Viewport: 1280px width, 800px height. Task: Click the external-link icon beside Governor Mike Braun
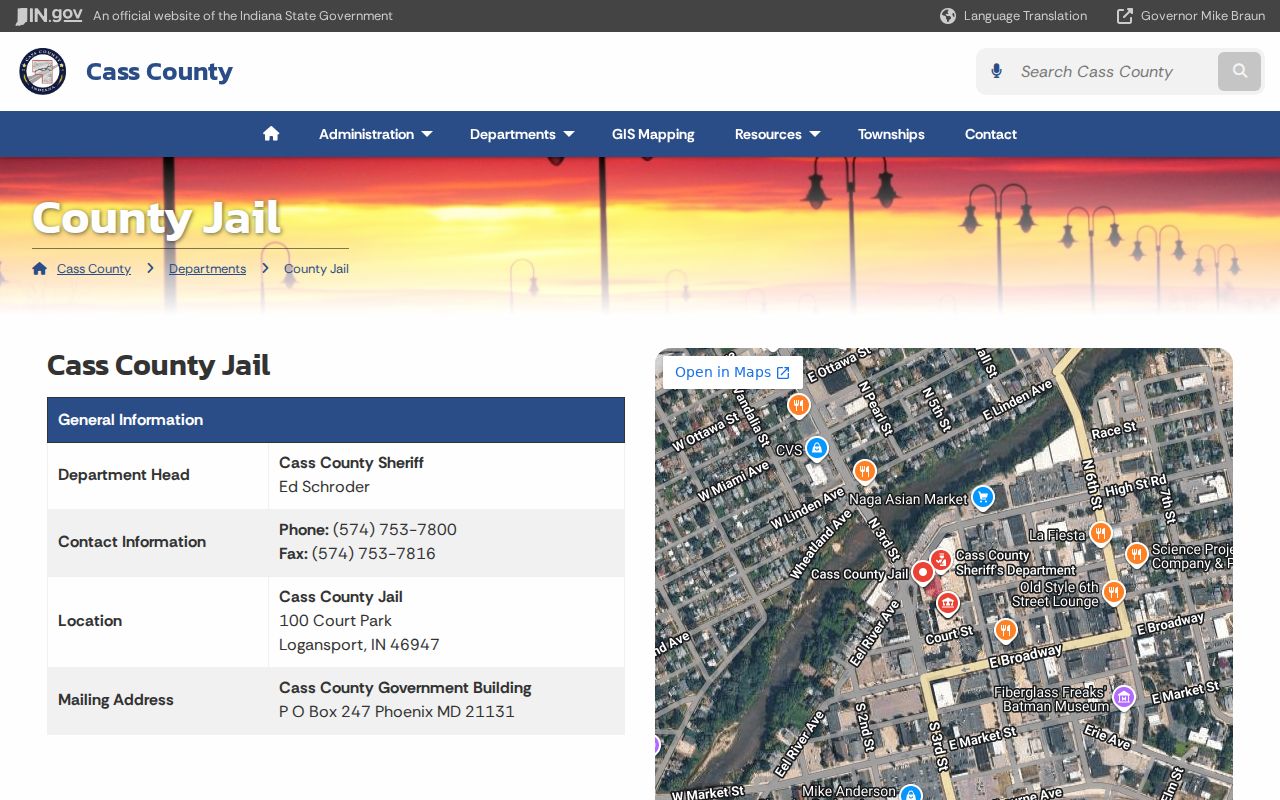(1125, 16)
